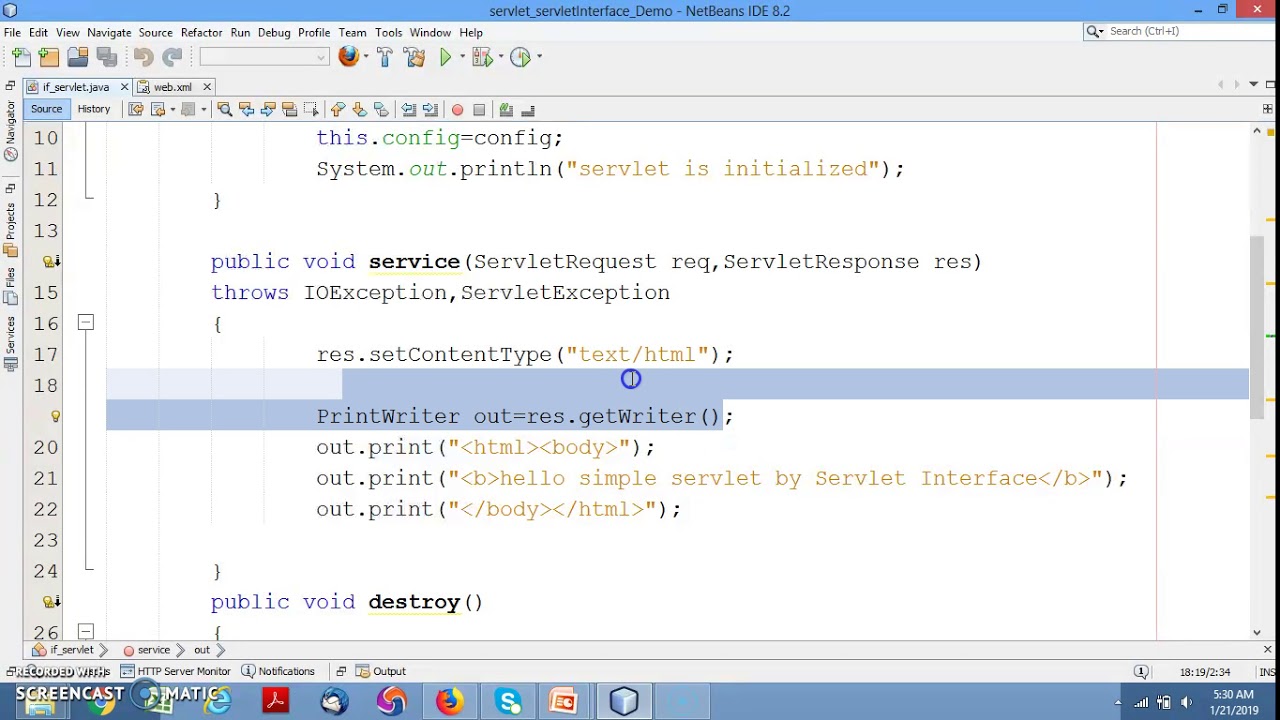Click the Build Project hammer icon
This screenshot has width=1280, height=720.
point(385,57)
